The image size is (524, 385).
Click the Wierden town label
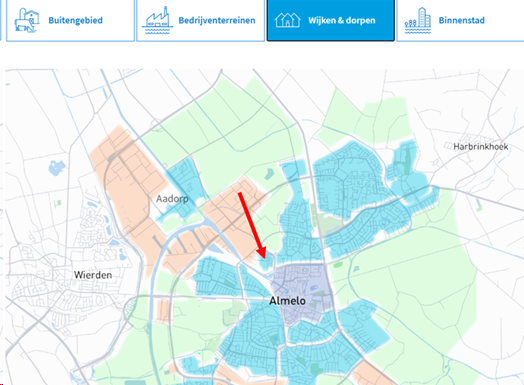(x=93, y=275)
